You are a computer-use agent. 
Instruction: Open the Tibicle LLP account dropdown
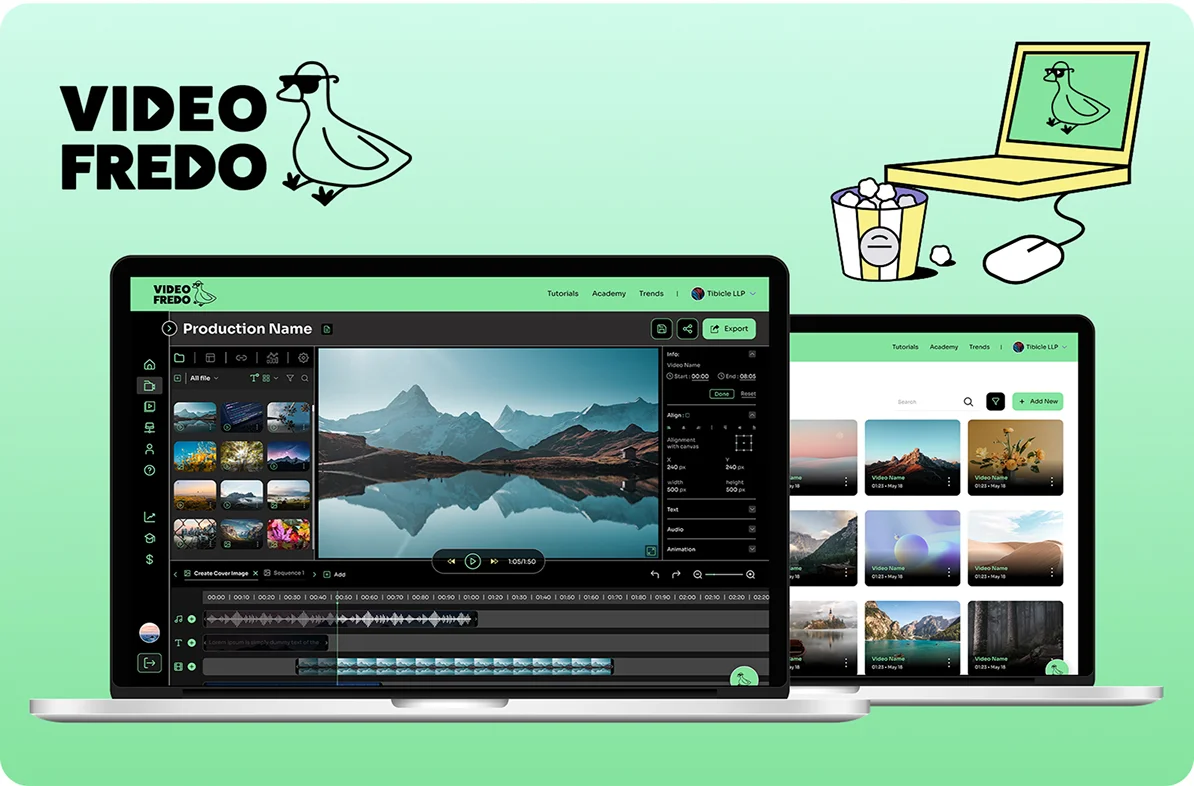[724, 293]
